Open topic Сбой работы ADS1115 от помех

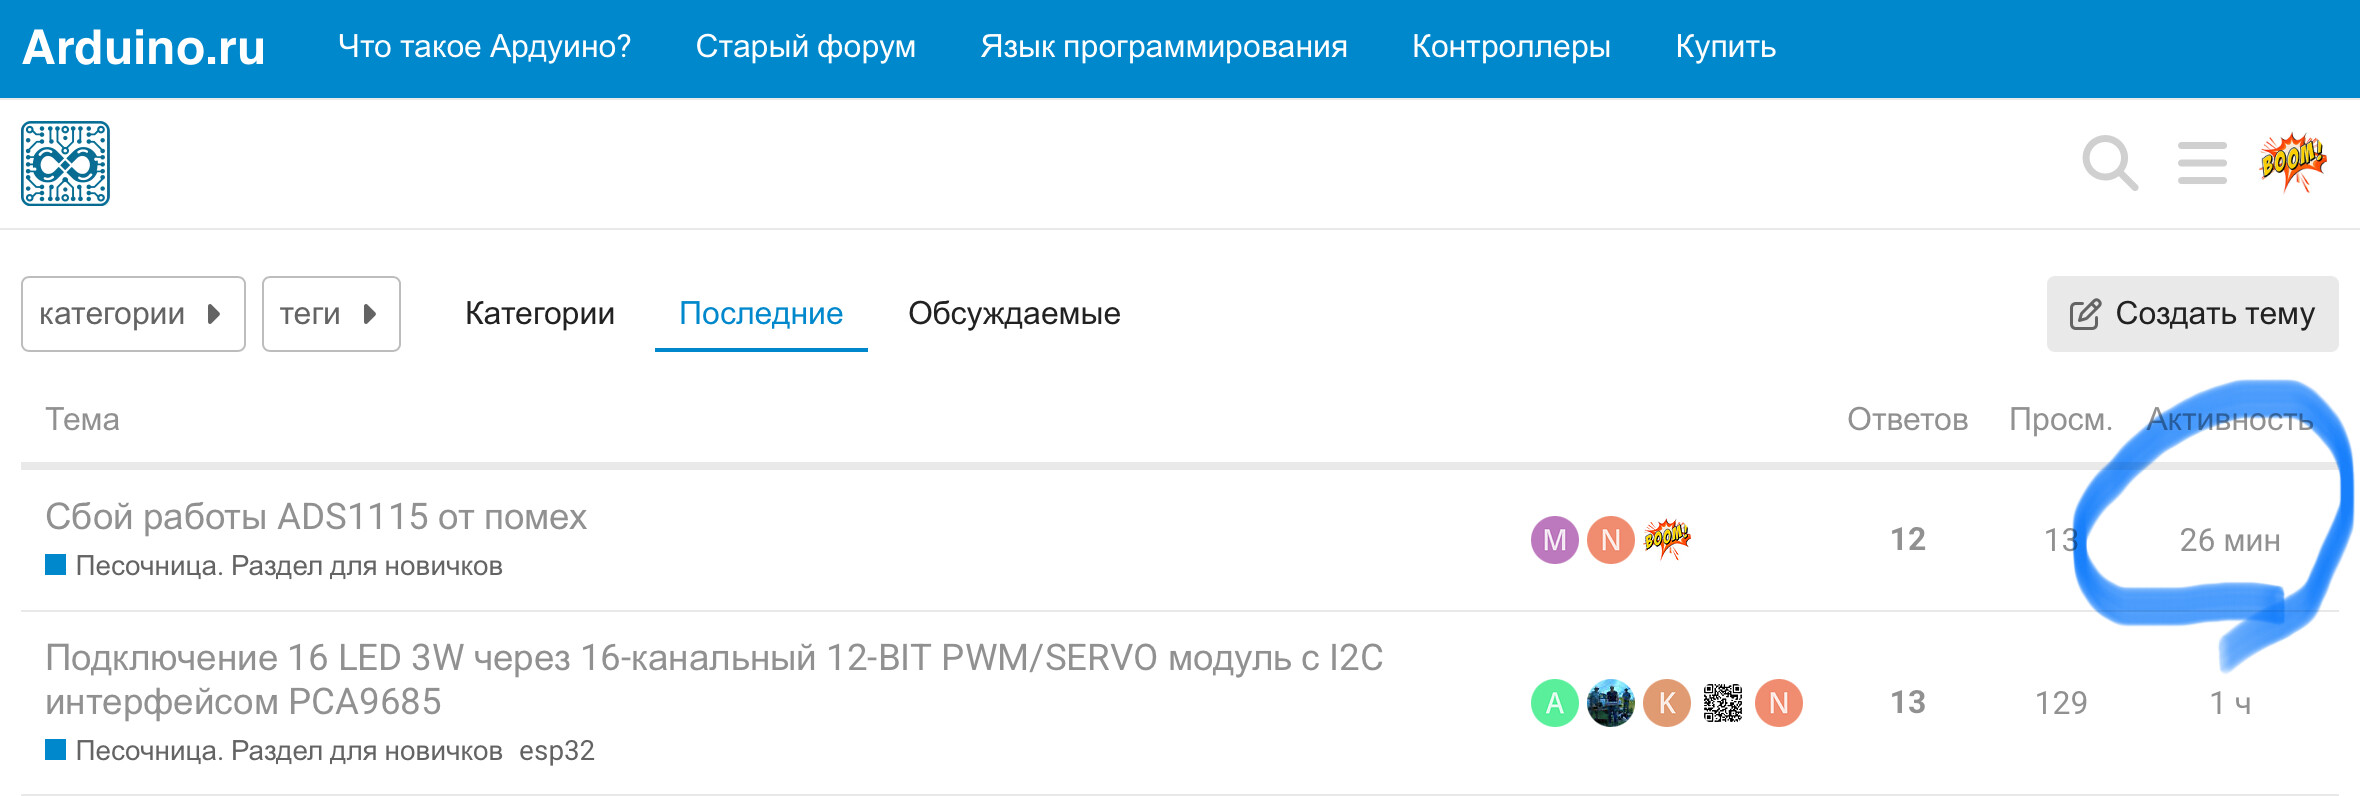click(x=316, y=517)
